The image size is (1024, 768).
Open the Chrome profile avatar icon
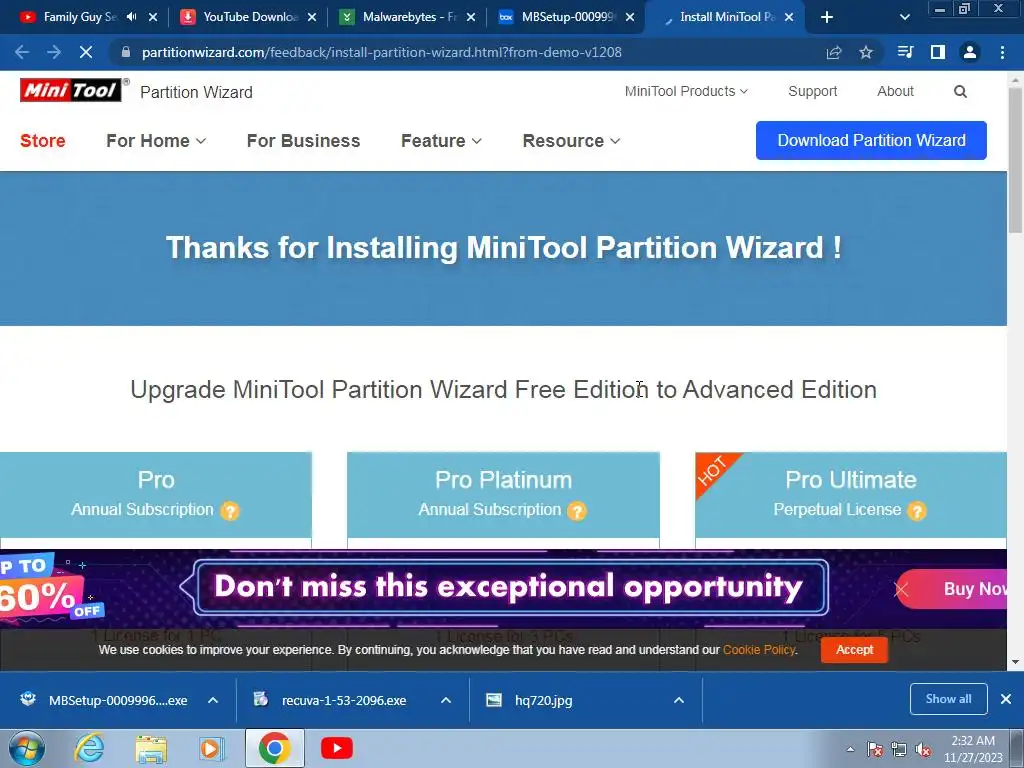point(970,52)
